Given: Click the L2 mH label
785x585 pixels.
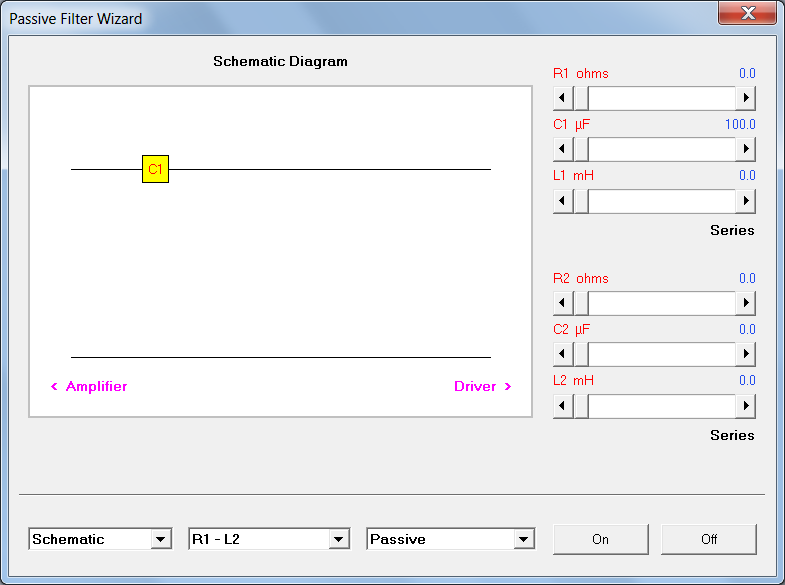Looking at the screenshot, I should pos(573,381).
